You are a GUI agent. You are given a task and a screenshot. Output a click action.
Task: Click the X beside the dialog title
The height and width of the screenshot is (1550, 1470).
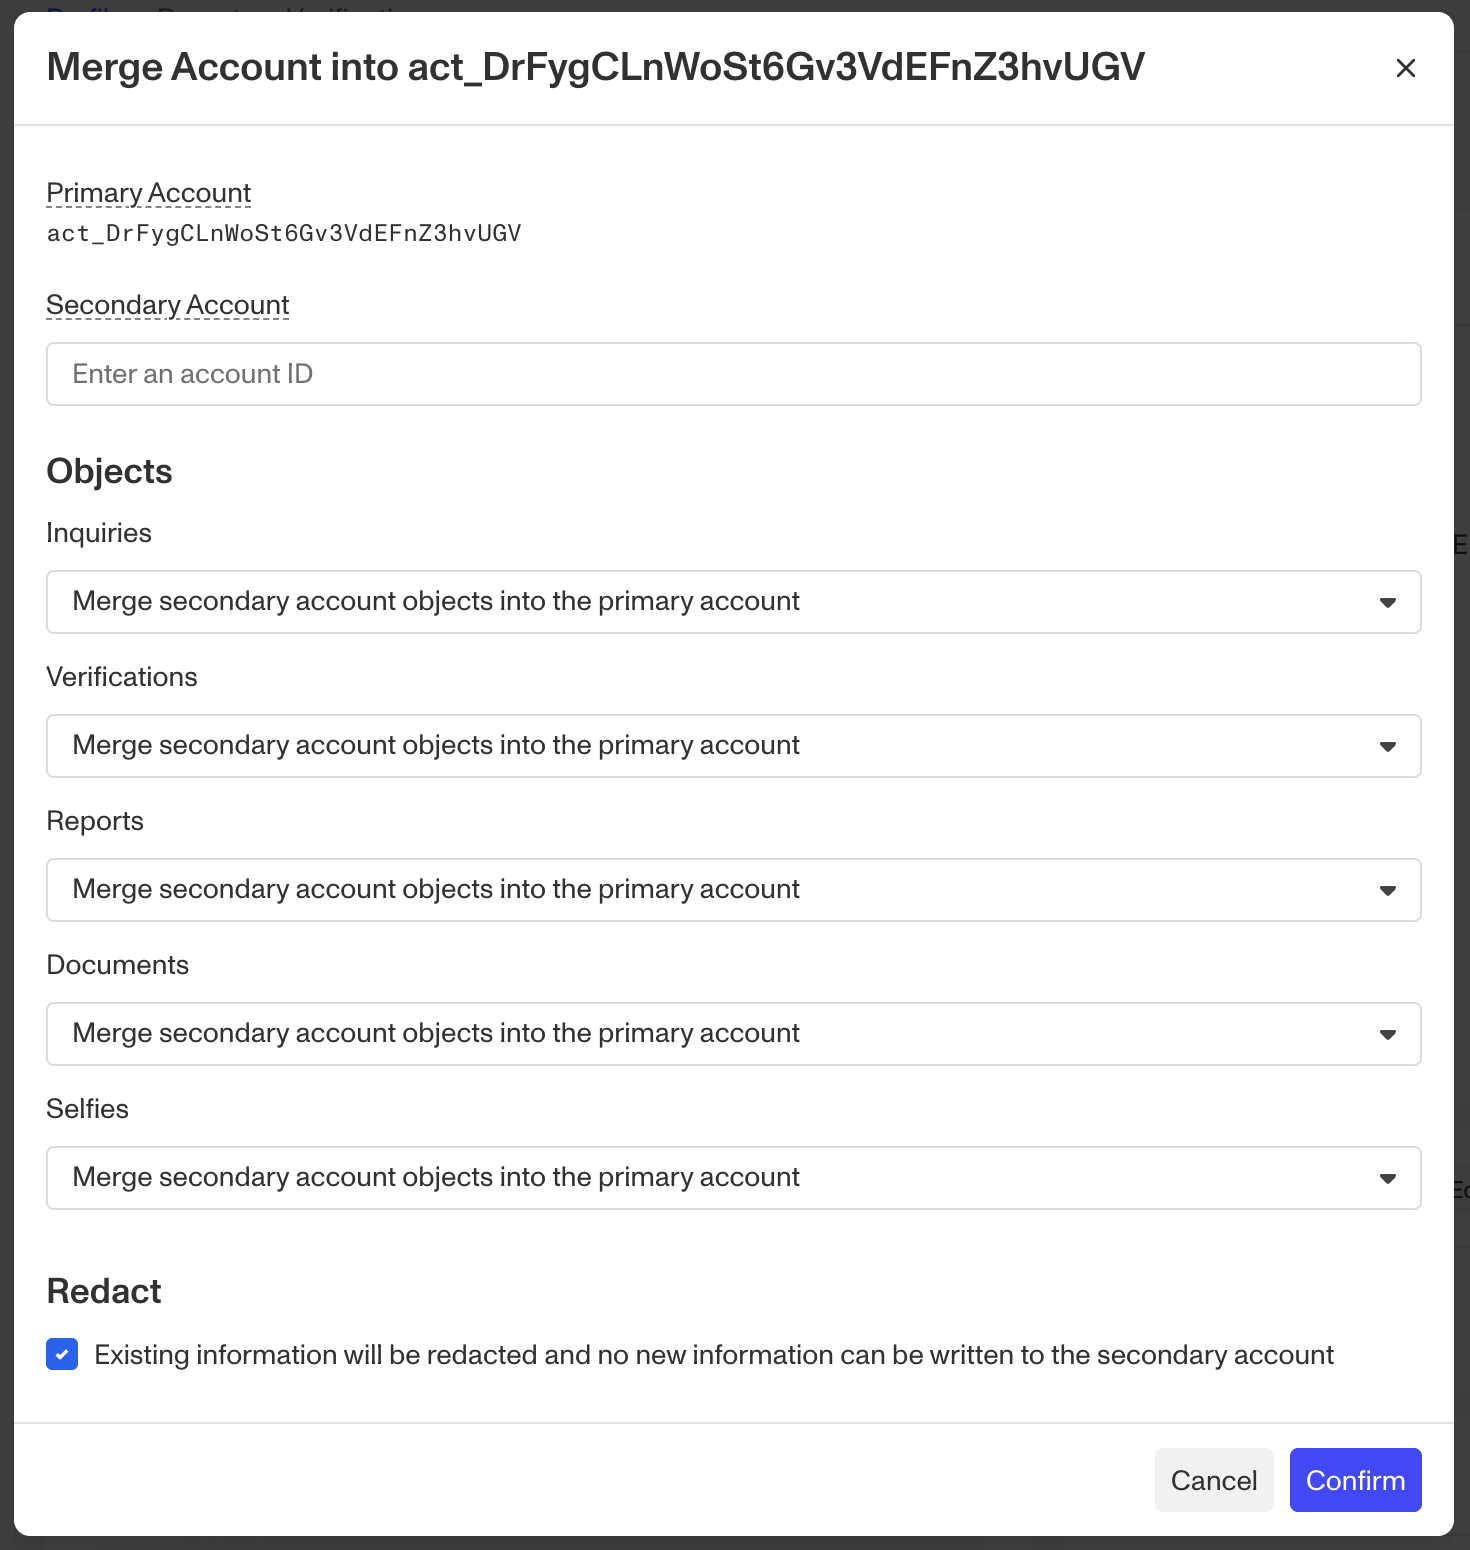tap(1406, 68)
